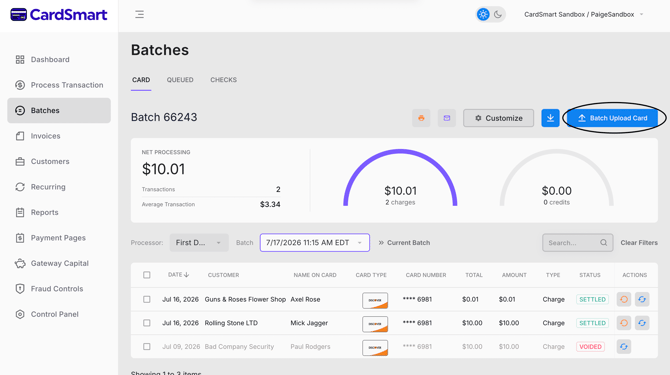670x375 pixels.
Task: Click the Discover card icon in Paul Rodgers row
Action: [375, 347]
